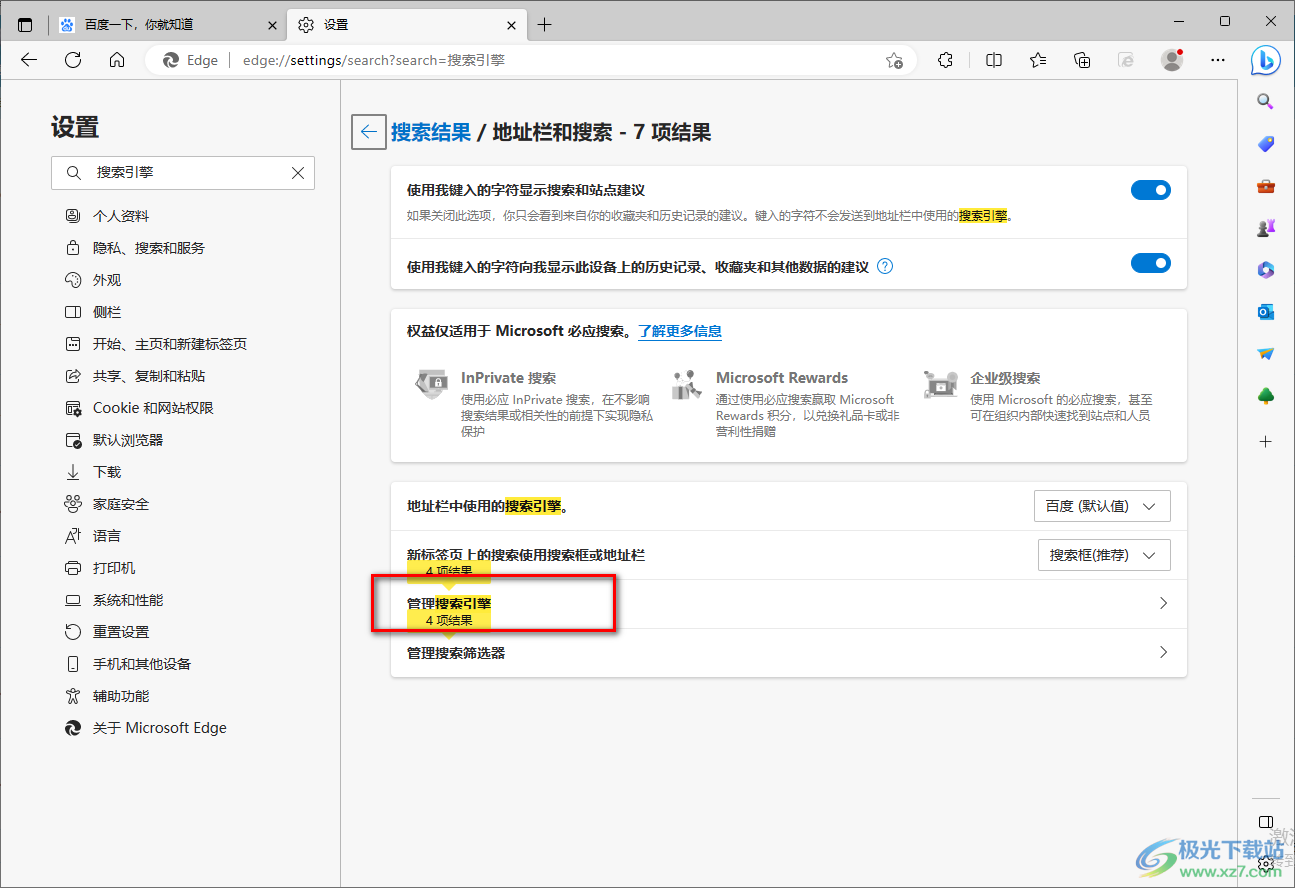The height and width of the screenshot is (888, 1295).
Task: Toggle 使用我键入的字符显示搜索和站点建议
Action: click(x=1150, y=190)
